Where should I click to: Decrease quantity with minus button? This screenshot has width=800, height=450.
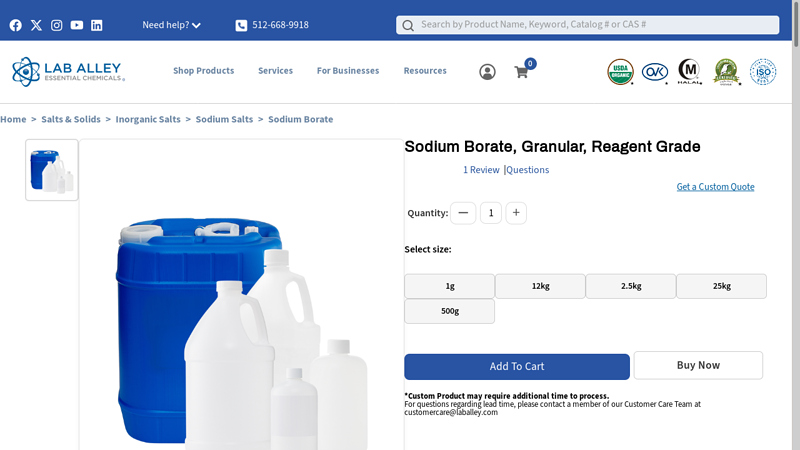(463, 213)
